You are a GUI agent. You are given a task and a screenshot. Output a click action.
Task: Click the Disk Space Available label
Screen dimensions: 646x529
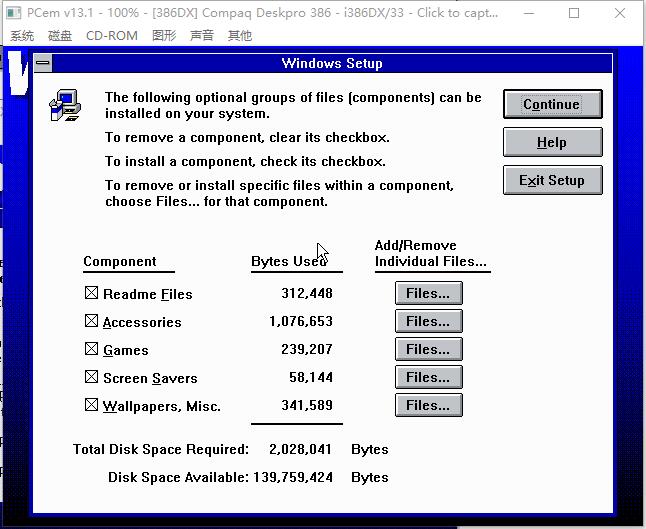(x=178, y=477)
